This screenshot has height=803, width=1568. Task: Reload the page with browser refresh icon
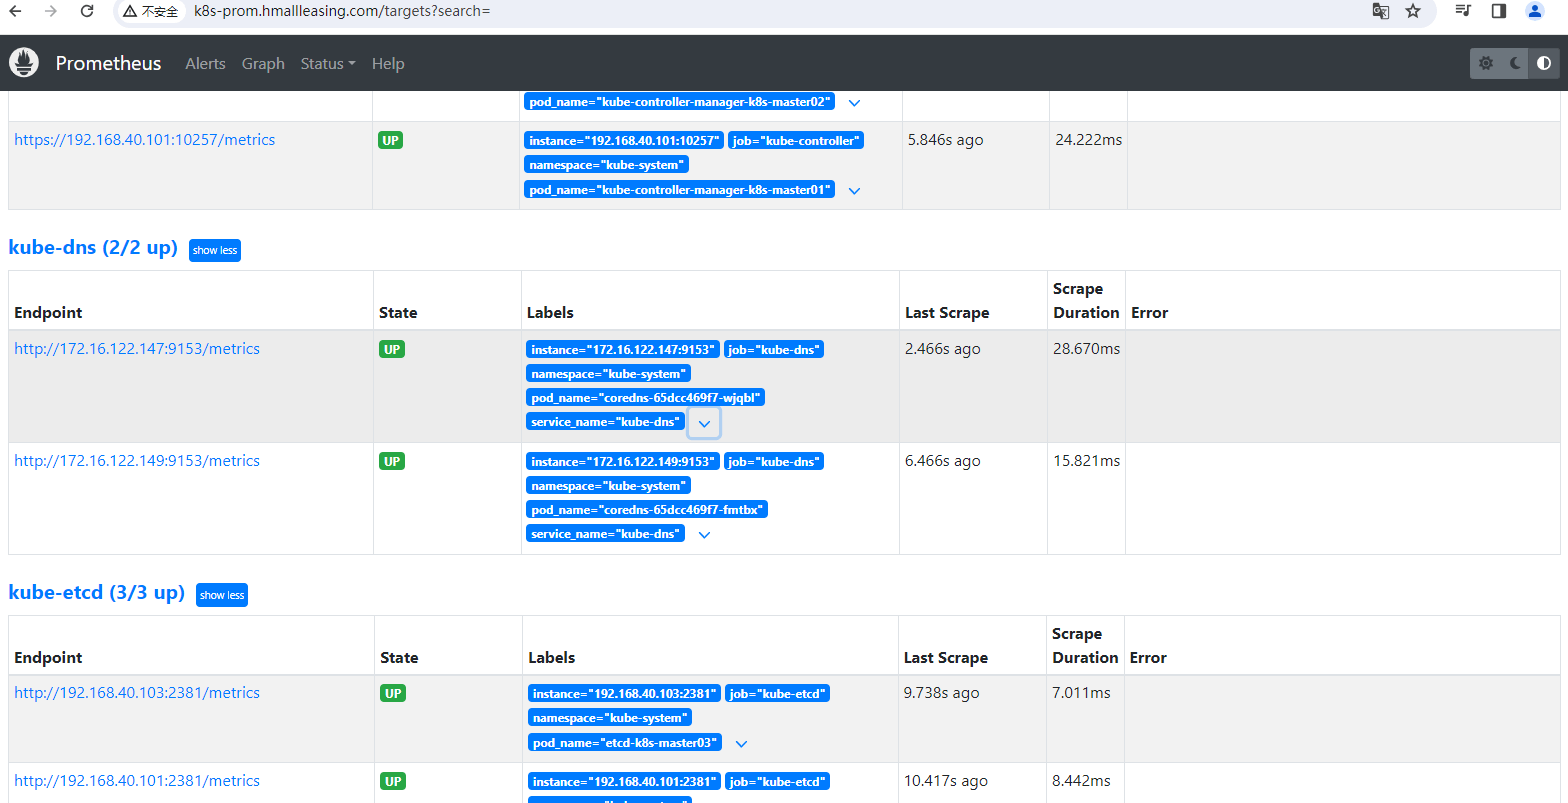(87, 11)
